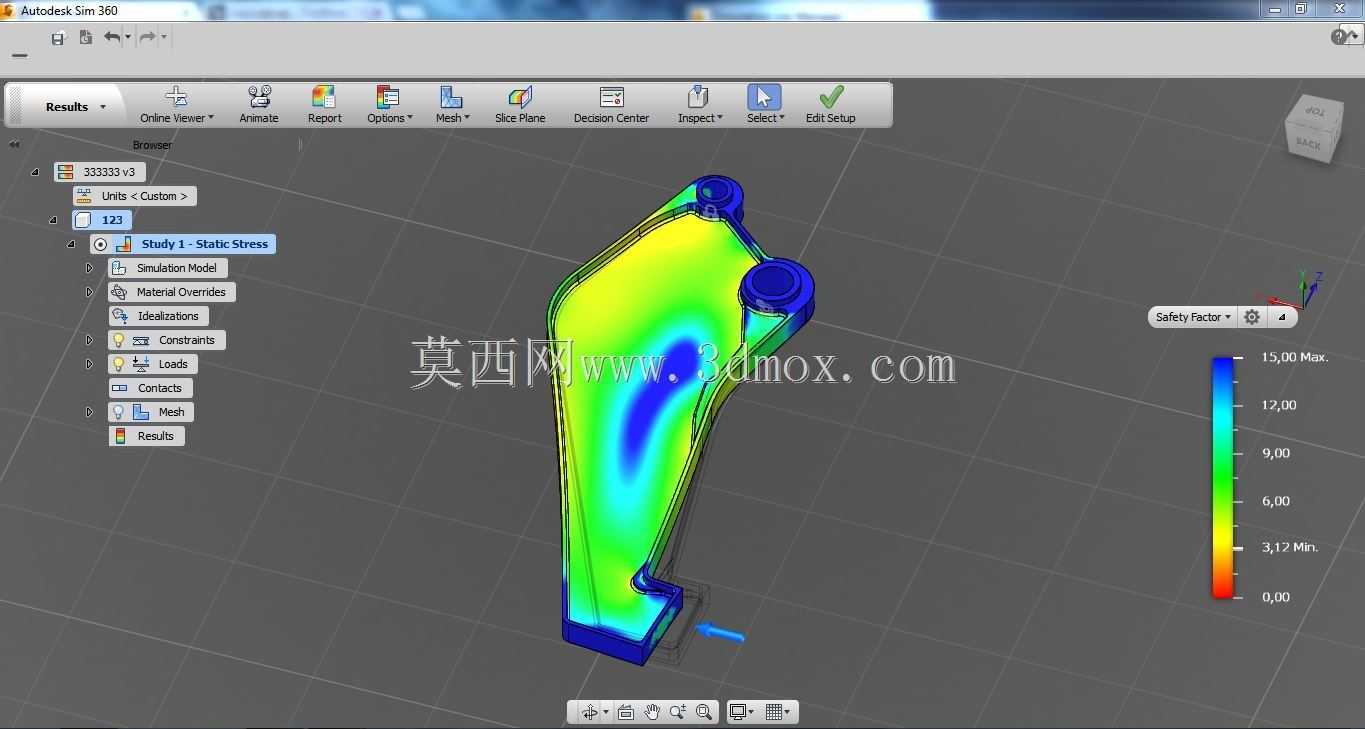Expand the Material Overrides node
The height and width of the screenshot is (729, 1365).
(89, 292)
